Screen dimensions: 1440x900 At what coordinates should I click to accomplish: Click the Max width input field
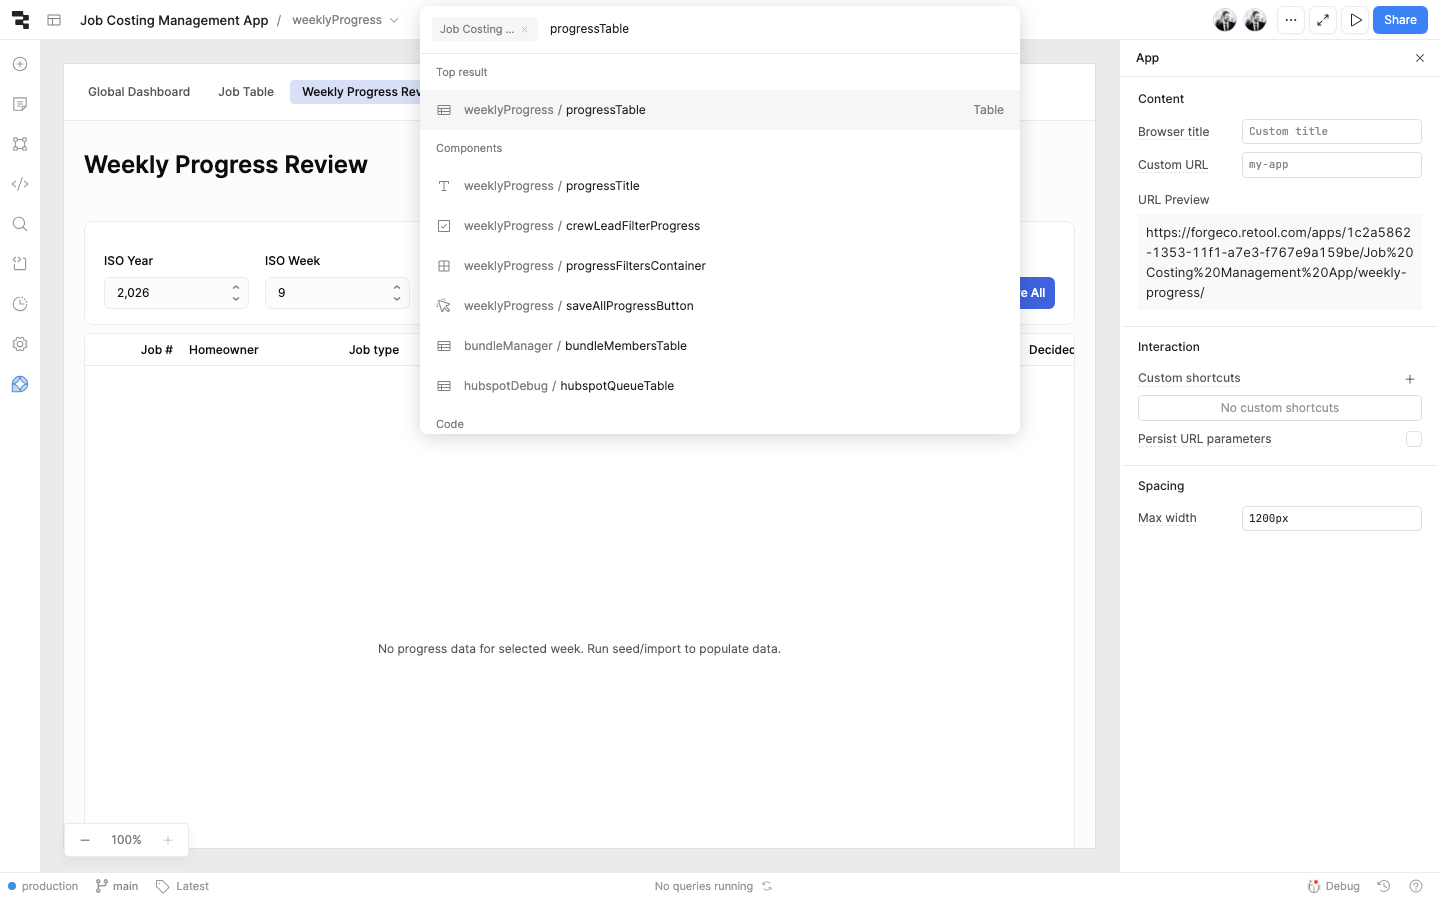tap(1330, 518)
